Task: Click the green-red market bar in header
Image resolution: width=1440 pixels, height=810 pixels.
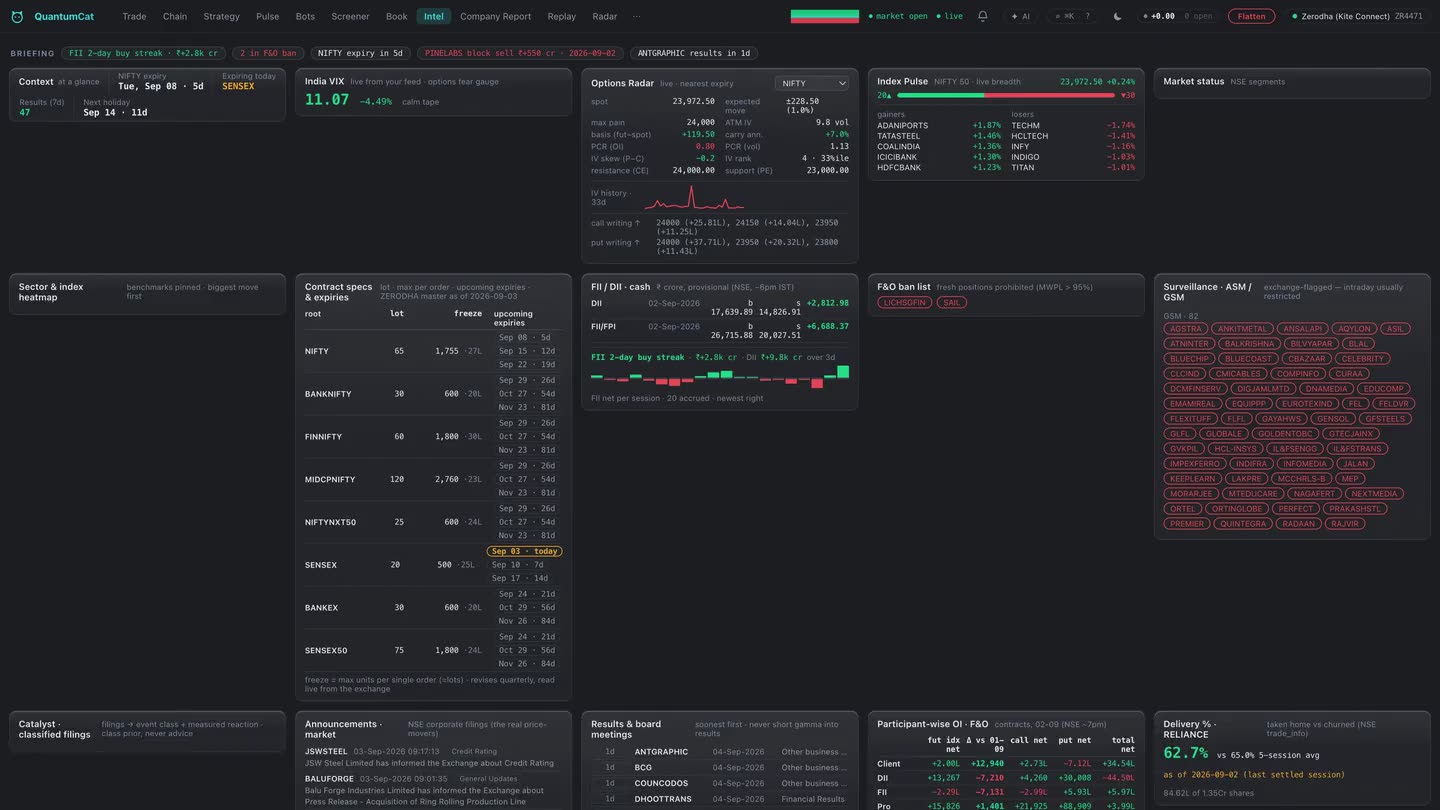Action: (825, 16)
